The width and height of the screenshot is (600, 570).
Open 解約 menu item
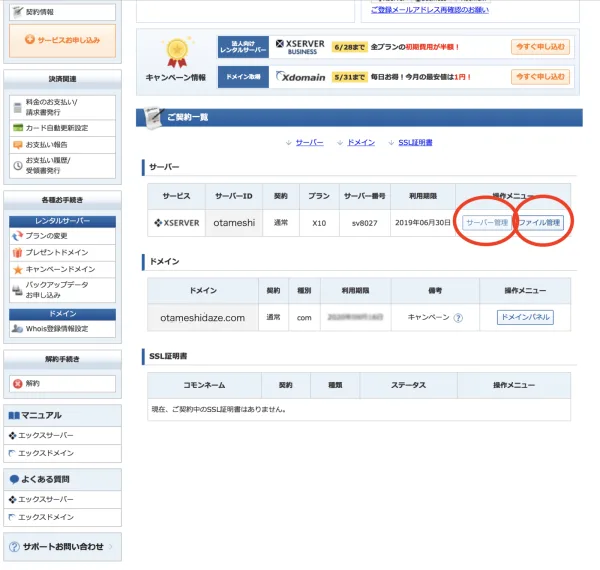click(62, 383)
